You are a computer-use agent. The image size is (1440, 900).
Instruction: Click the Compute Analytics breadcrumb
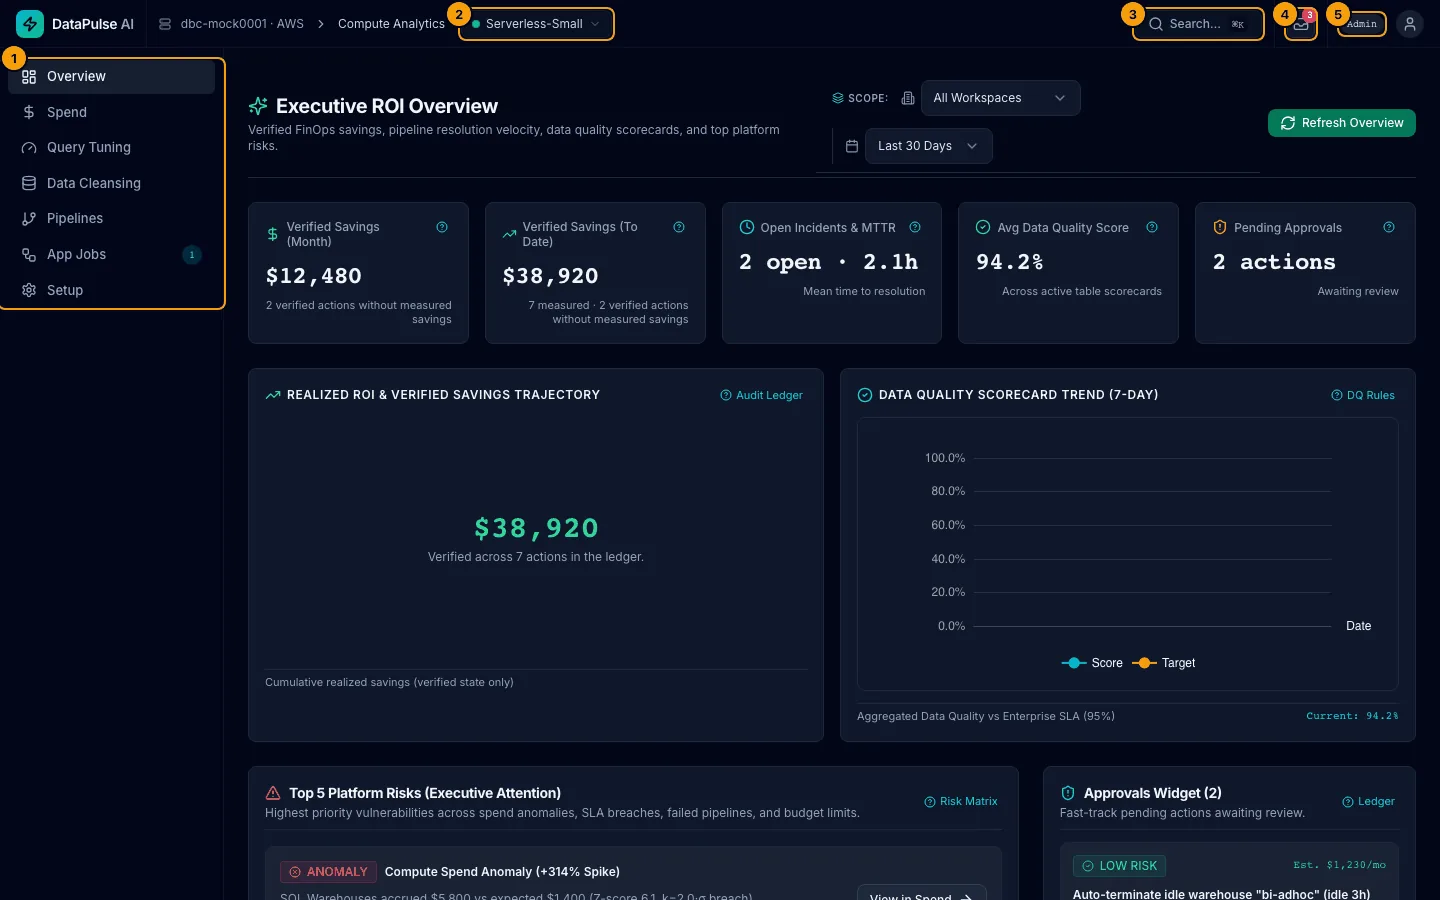[391, 24]
